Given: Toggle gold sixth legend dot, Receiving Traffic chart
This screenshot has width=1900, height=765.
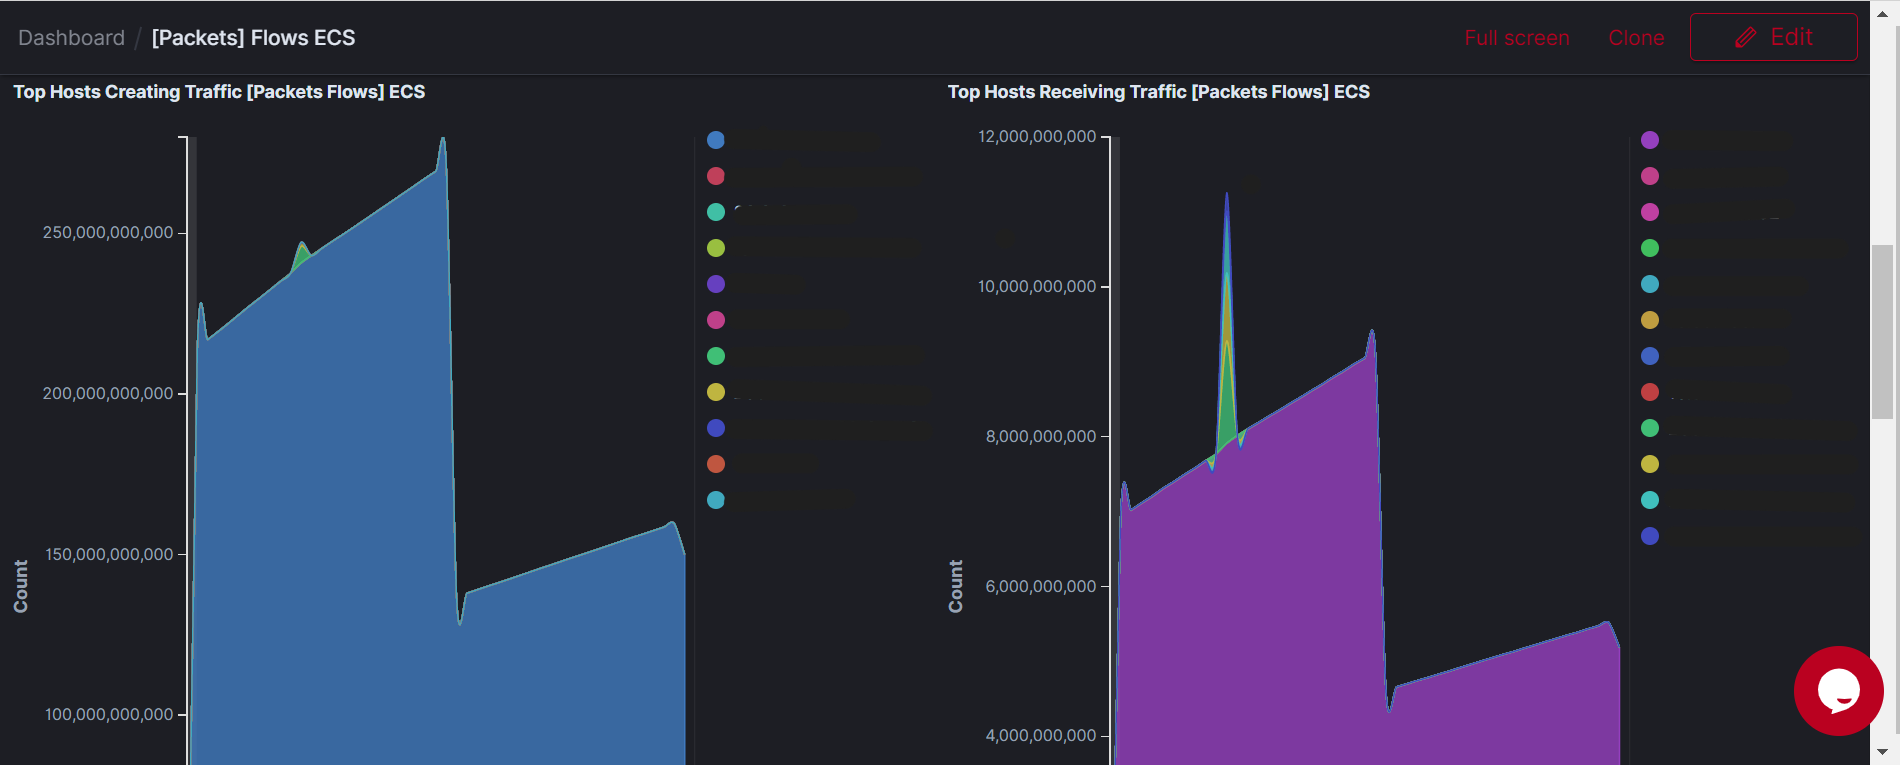Looking at the screenshot, I should pyautogui.click(x=1650, y=320).
